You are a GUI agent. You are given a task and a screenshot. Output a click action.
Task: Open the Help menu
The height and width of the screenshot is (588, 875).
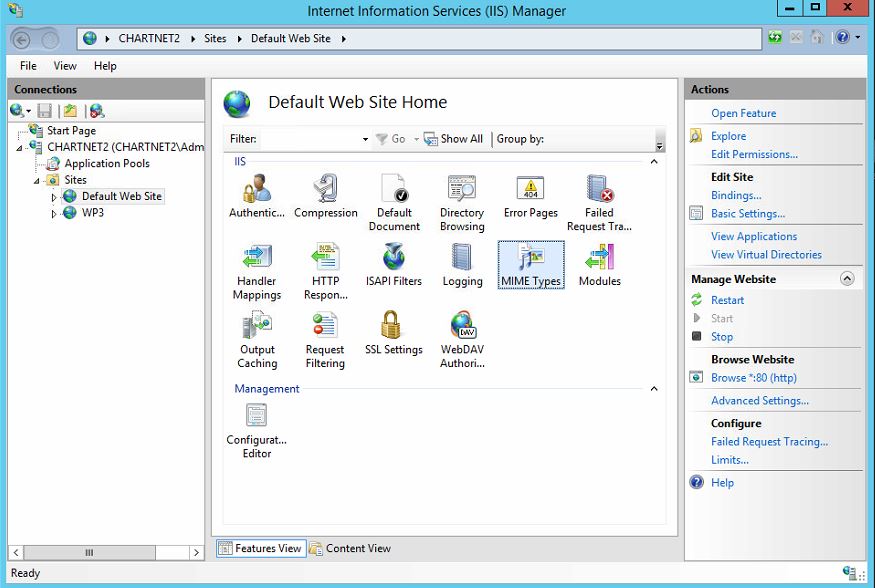tap(105, 66)
